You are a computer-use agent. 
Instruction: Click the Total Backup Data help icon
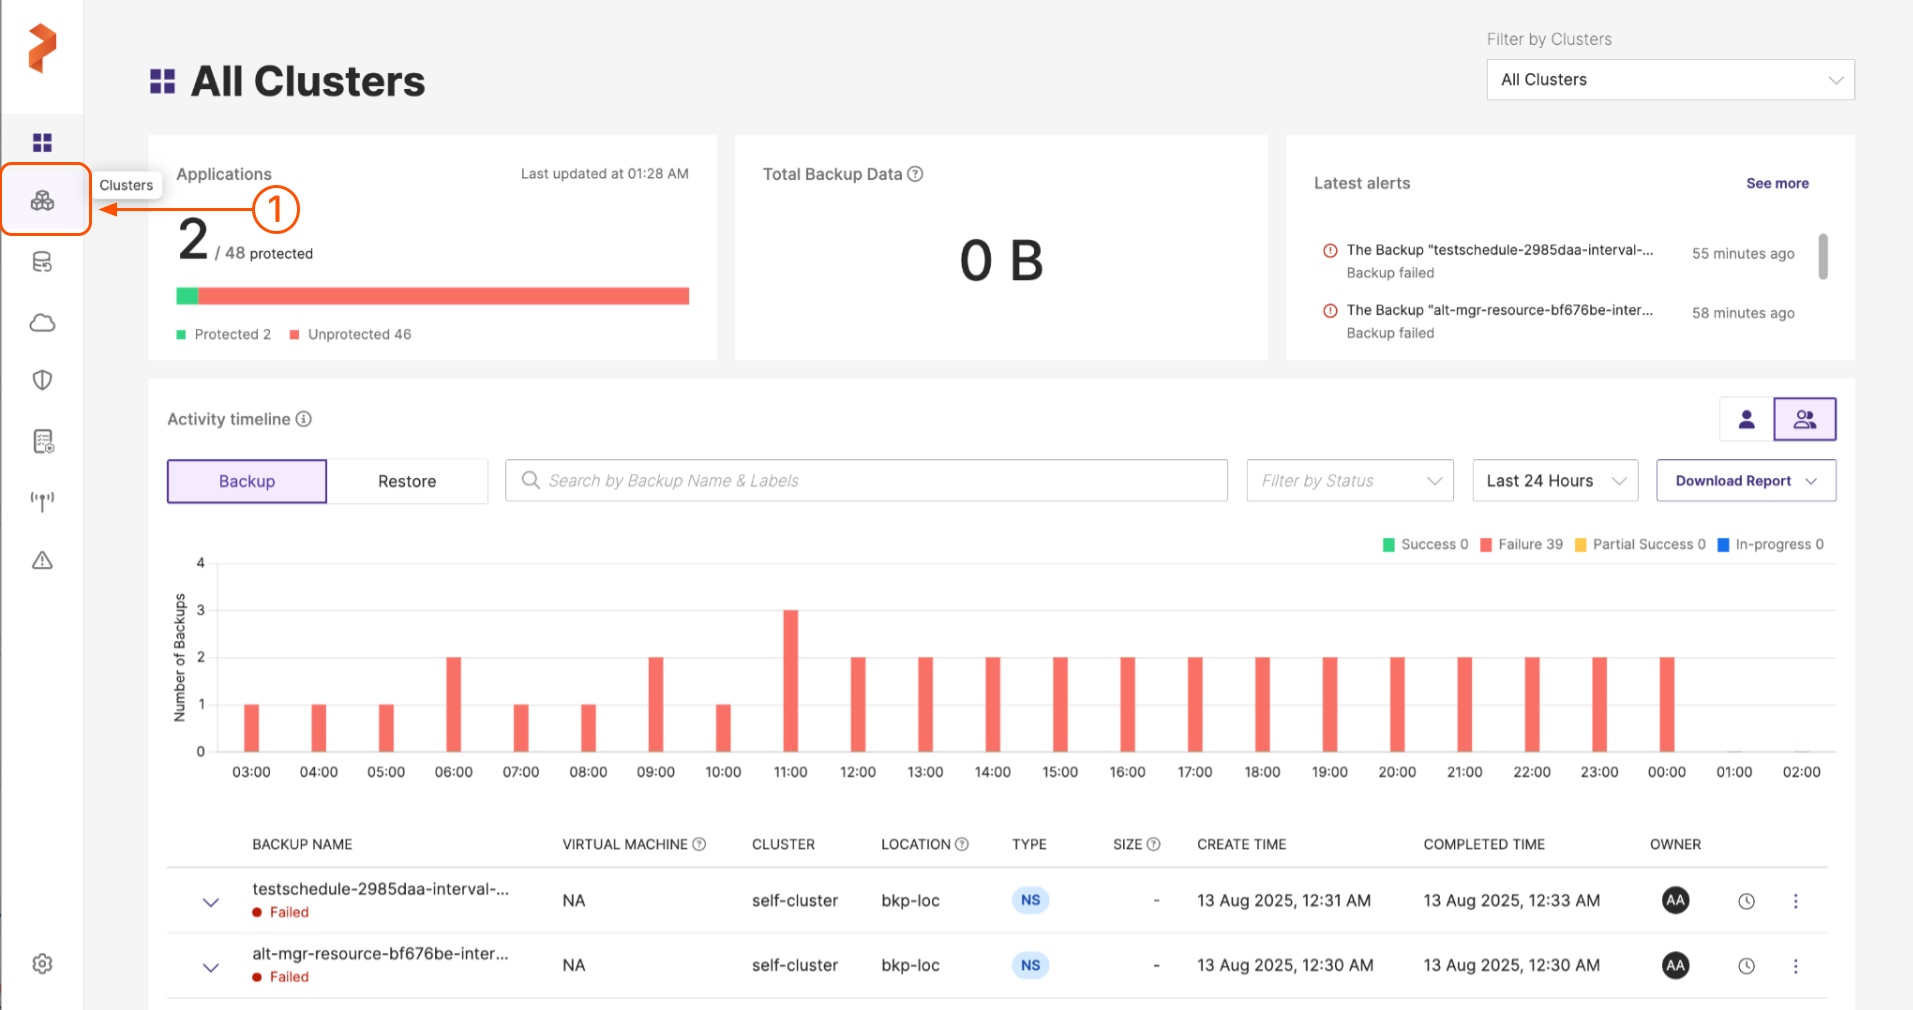[915, 174]
